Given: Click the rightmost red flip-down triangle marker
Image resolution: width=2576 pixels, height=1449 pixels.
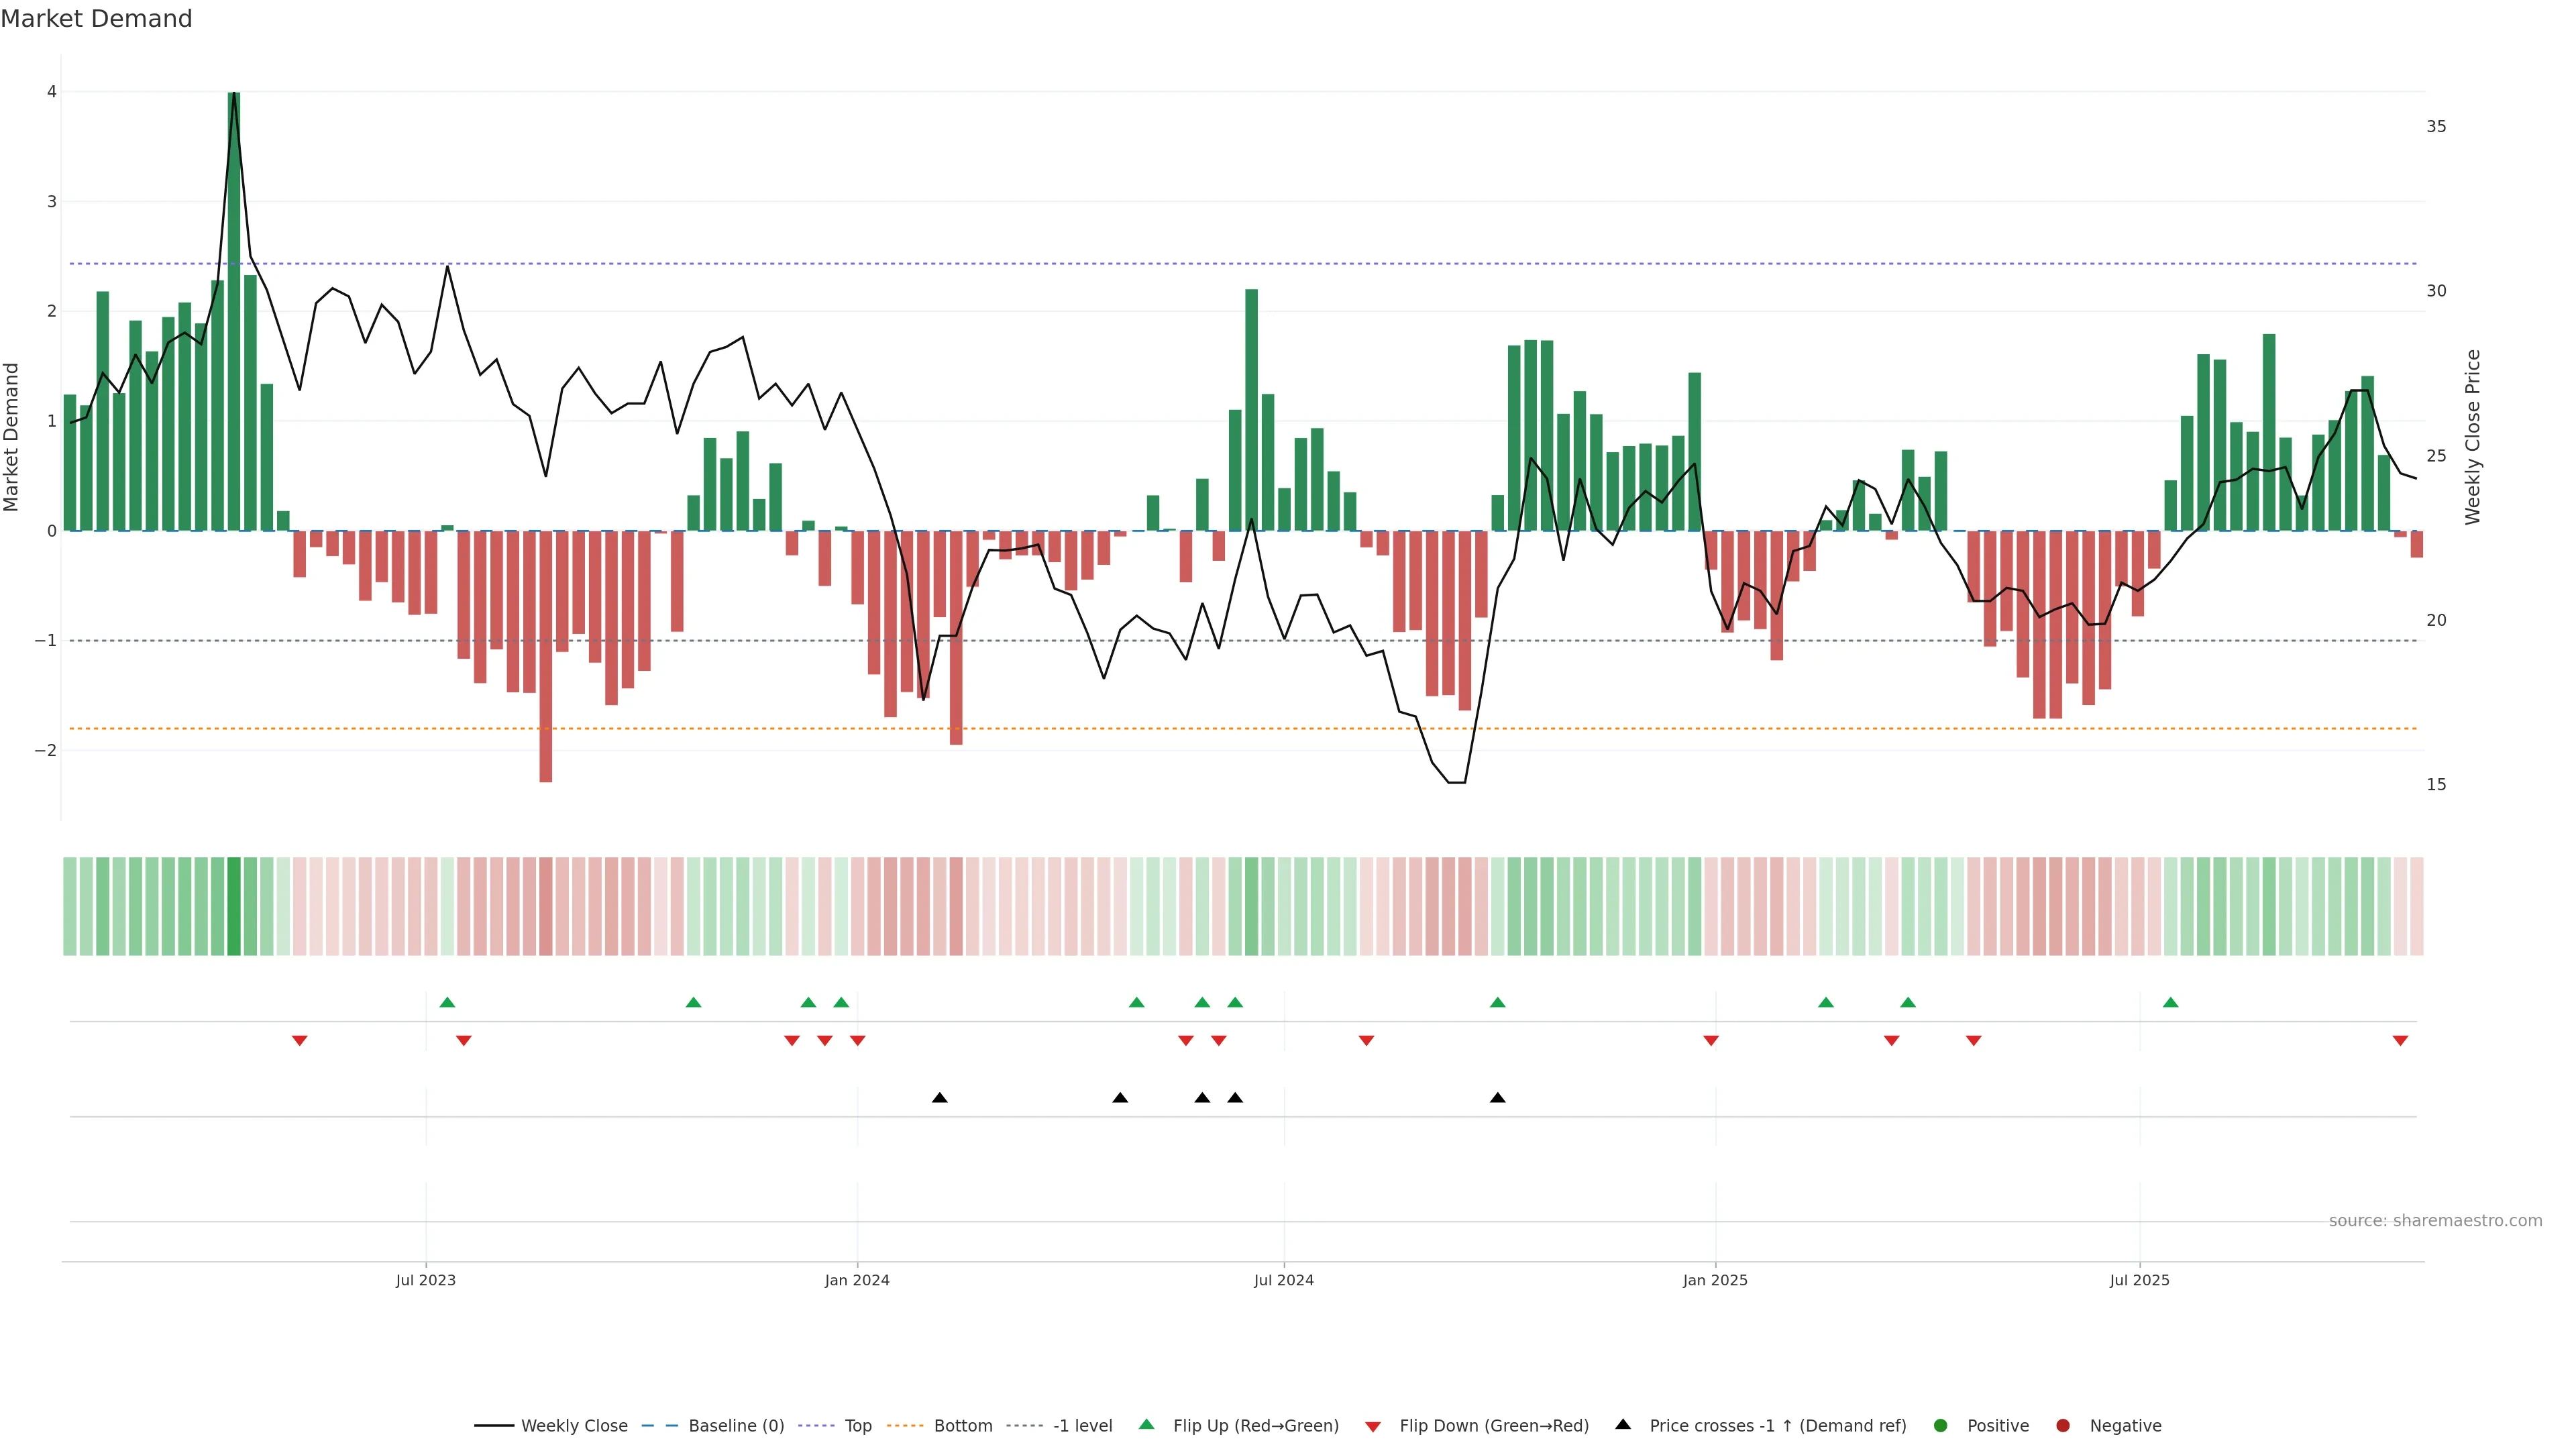Looking at the screenshot, I should pyautogui.click(x=2400, y=1041).
